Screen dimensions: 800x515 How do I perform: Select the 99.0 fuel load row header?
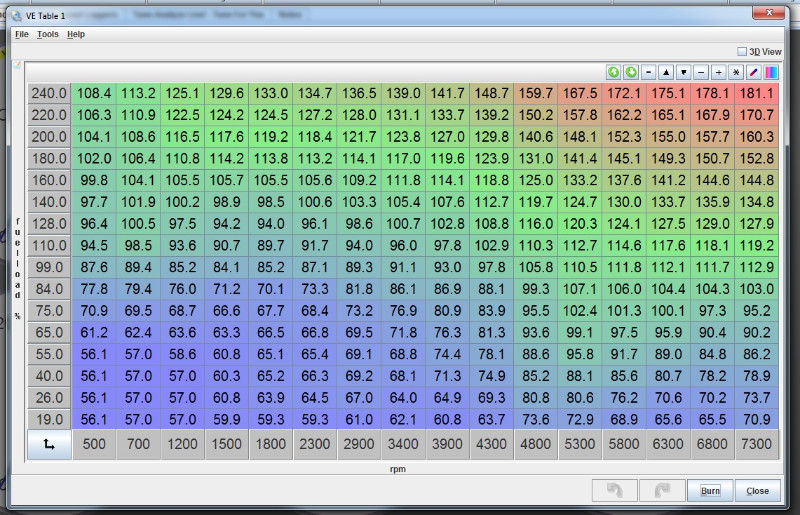pos(49,267)
